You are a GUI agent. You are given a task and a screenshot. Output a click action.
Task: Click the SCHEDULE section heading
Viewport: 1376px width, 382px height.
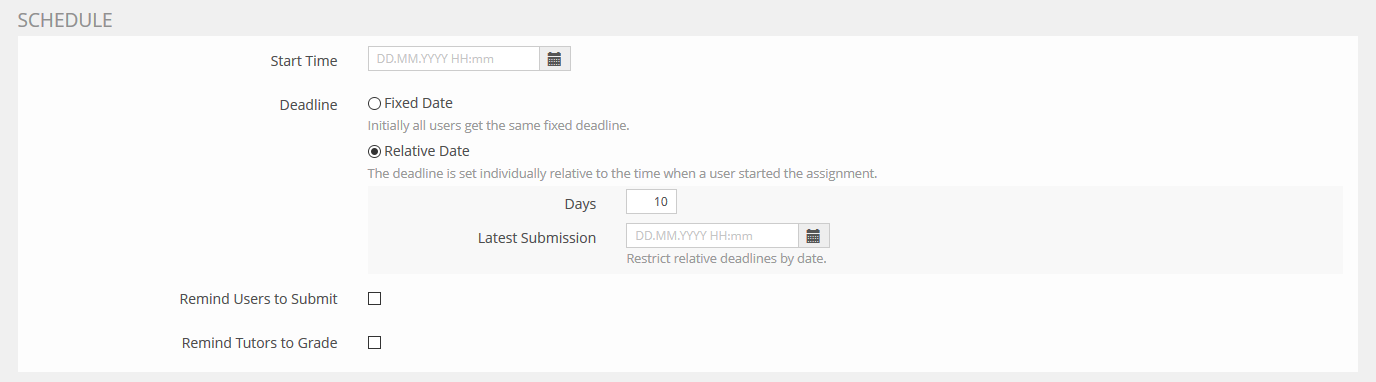pyautogui.click(x=65, y=19)
